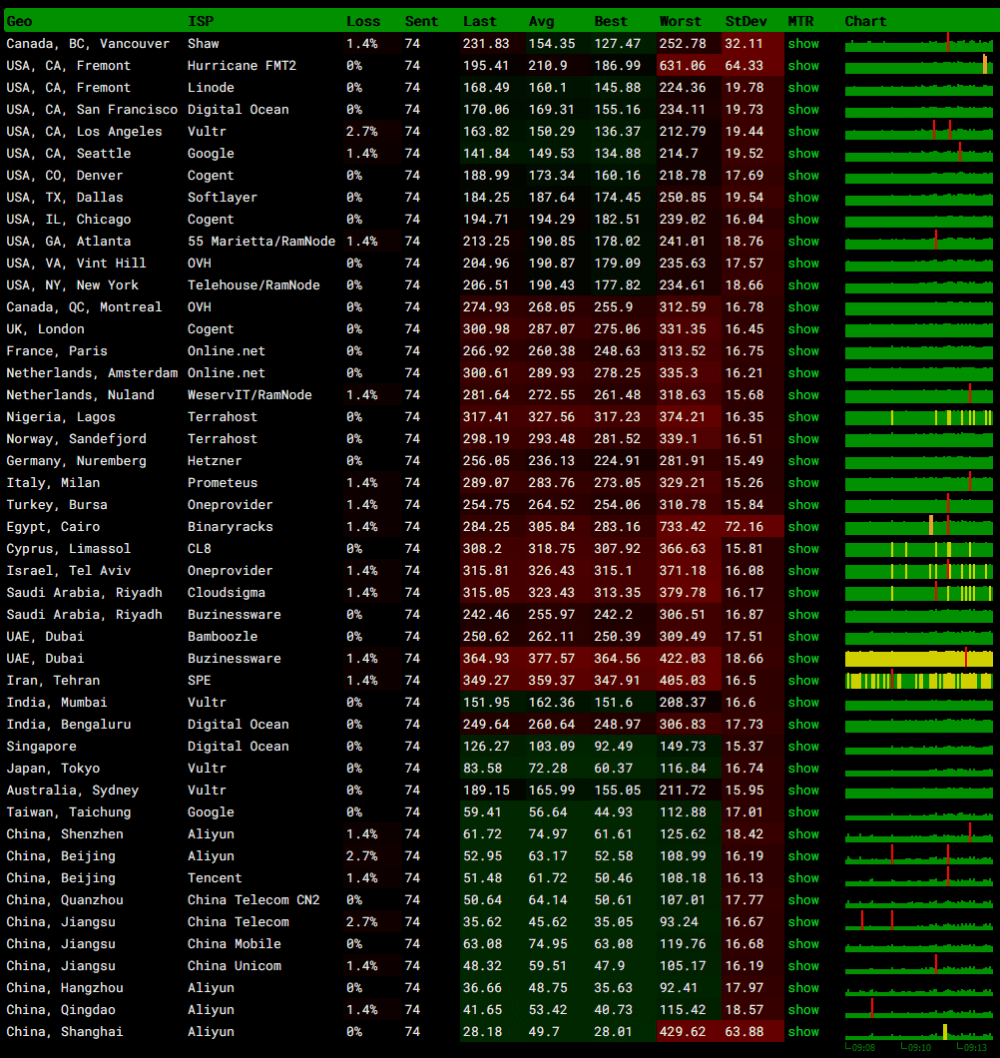Click loss value 2.7% for Los Angeles Vultr
Viewport: 1000px width, 1058px height.
(x=362, y=132)
